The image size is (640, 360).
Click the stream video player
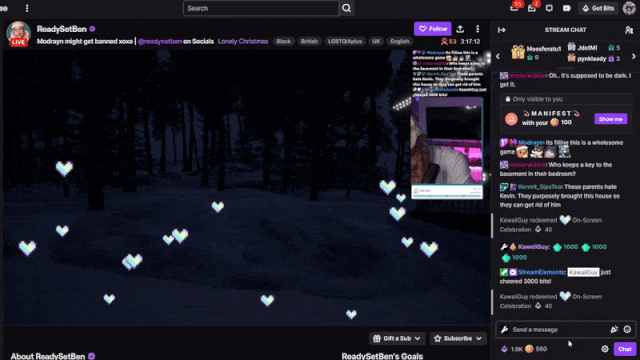pyautogui.click(x=247, y=188)
